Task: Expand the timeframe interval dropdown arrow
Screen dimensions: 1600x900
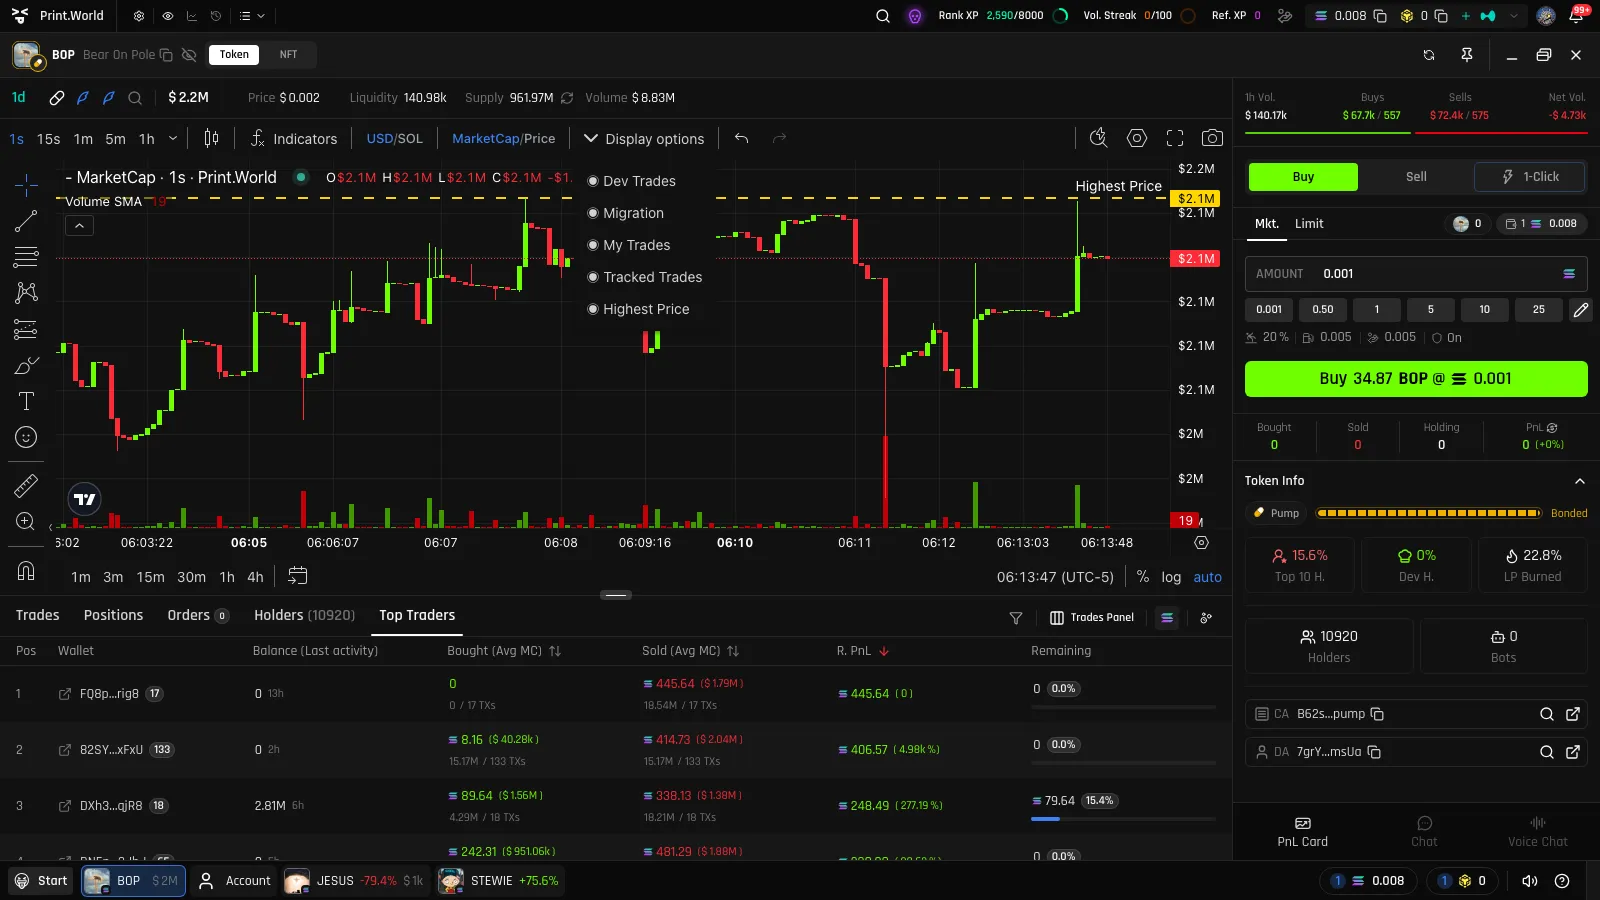Action: point(173,138)
